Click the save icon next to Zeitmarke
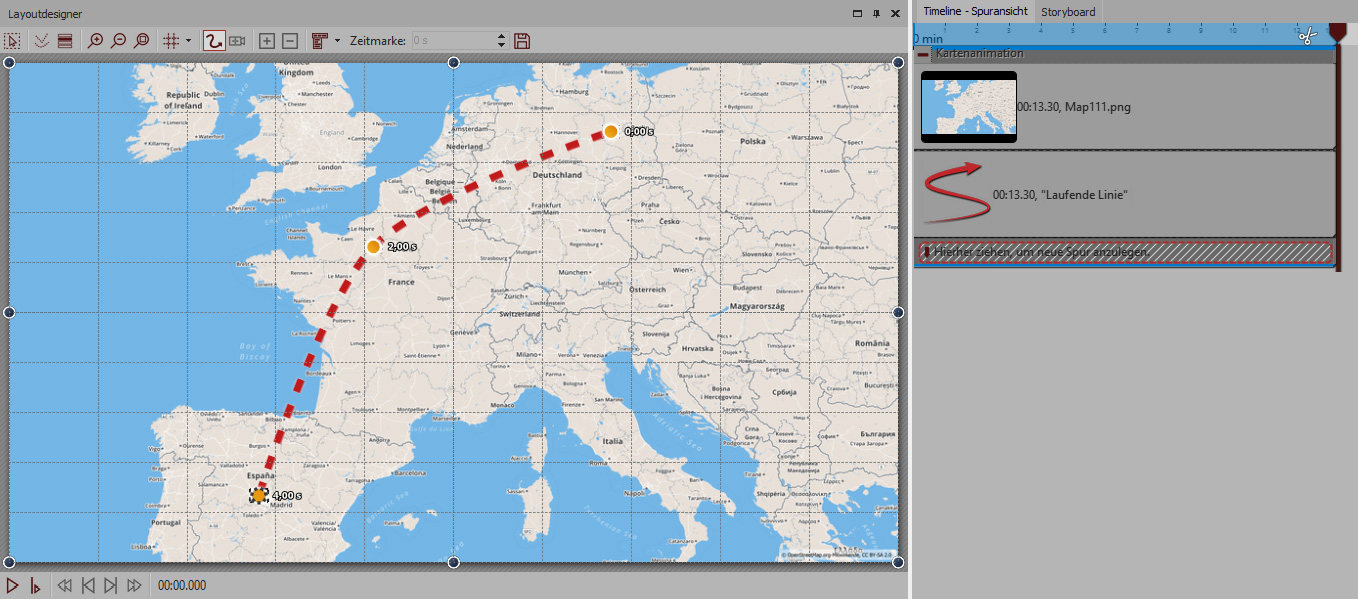This screenshot has height=599, width=1358. click(521, 41)
